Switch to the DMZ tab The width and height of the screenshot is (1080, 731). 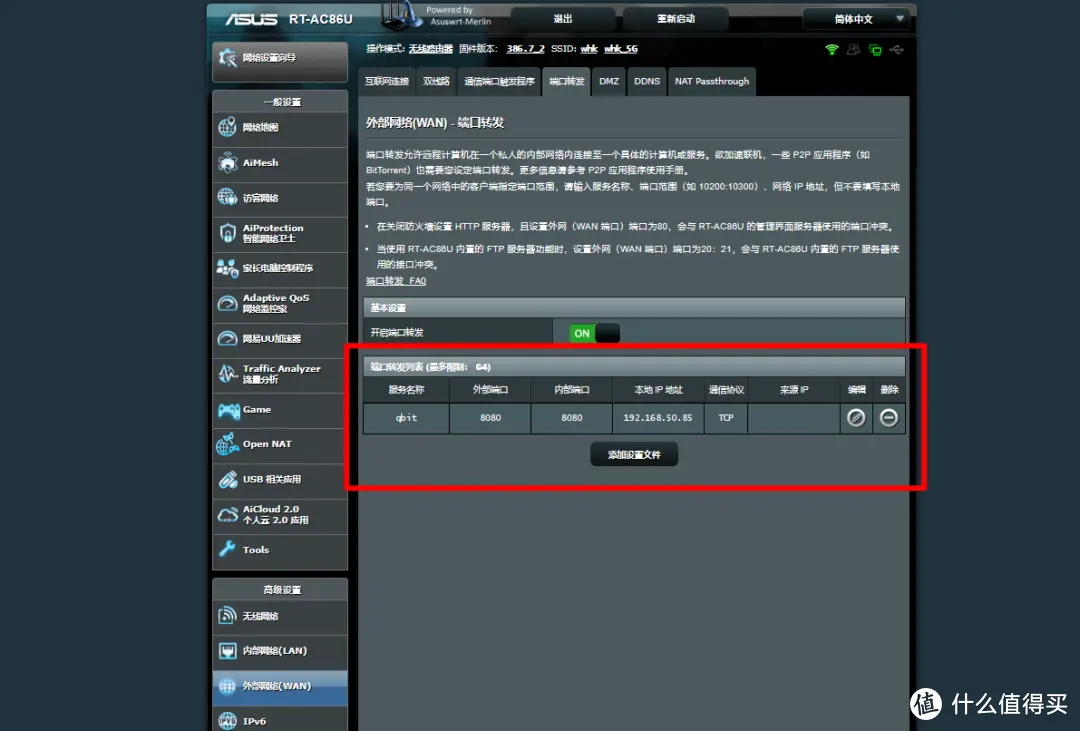tap(609, 81)
